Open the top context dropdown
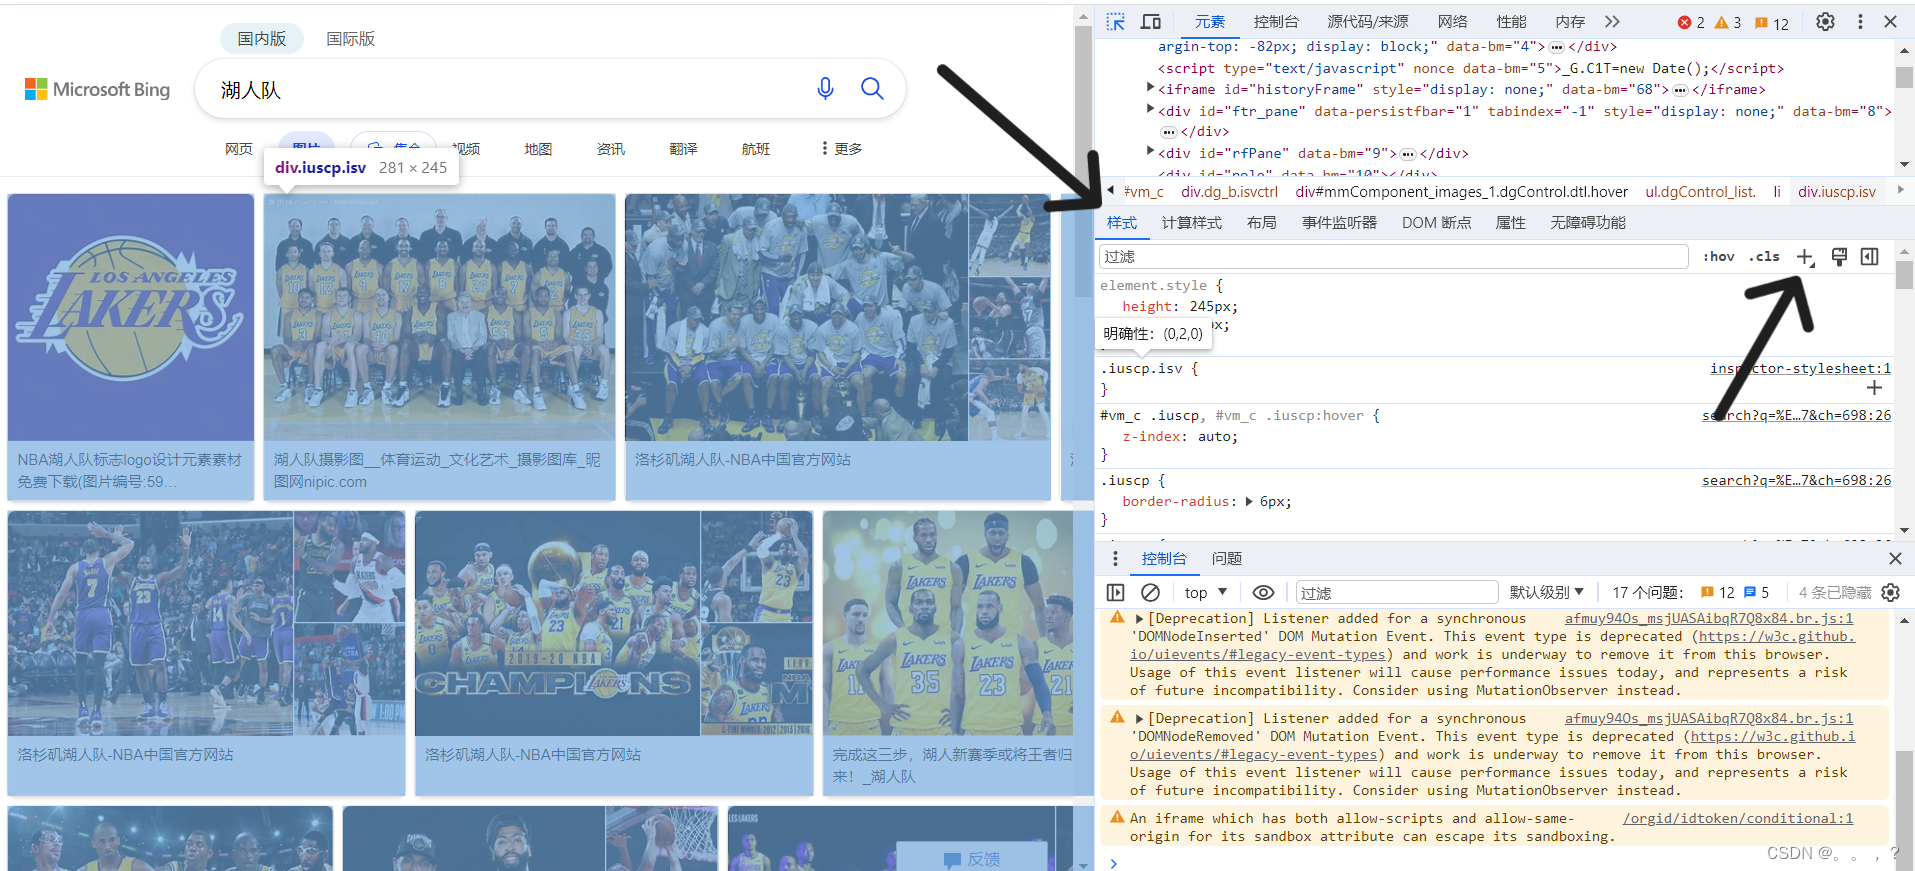This screenshot has height=871, width=1915. coord(1205,593)
